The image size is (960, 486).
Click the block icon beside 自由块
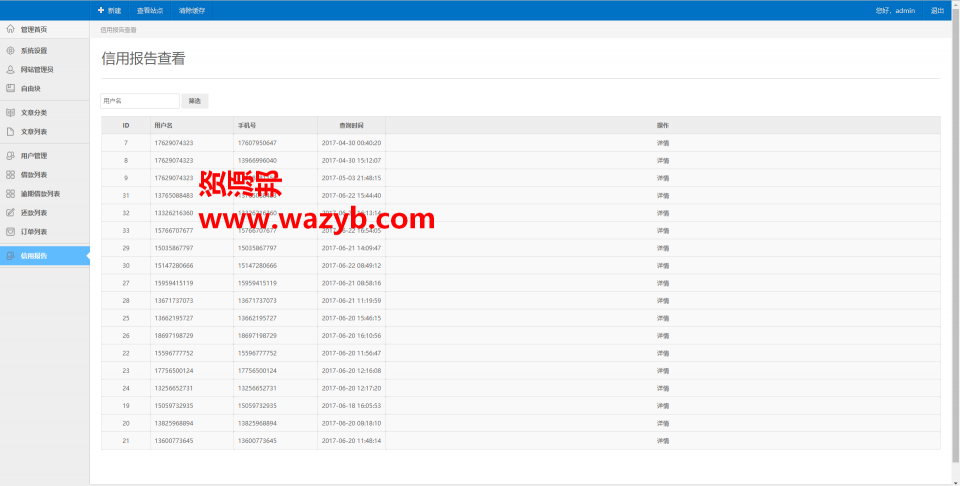(x=10, y=88)
